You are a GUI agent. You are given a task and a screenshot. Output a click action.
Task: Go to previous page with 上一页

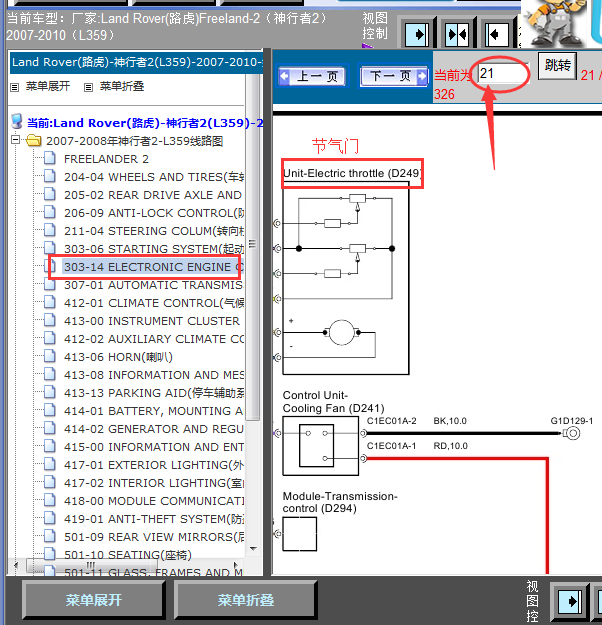pos(313,76)
